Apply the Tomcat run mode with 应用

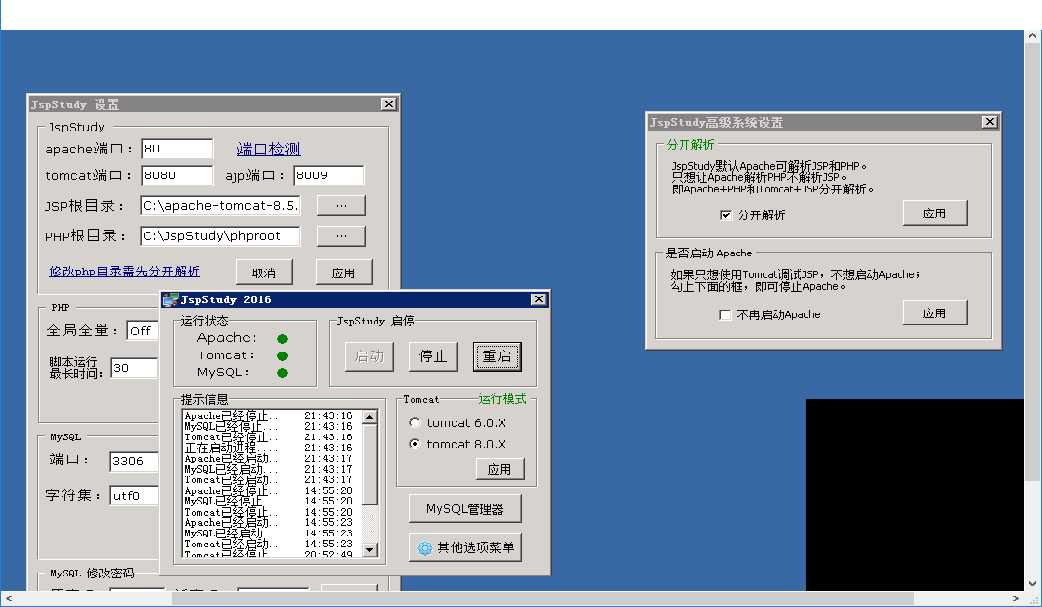(x=500, y=469)
